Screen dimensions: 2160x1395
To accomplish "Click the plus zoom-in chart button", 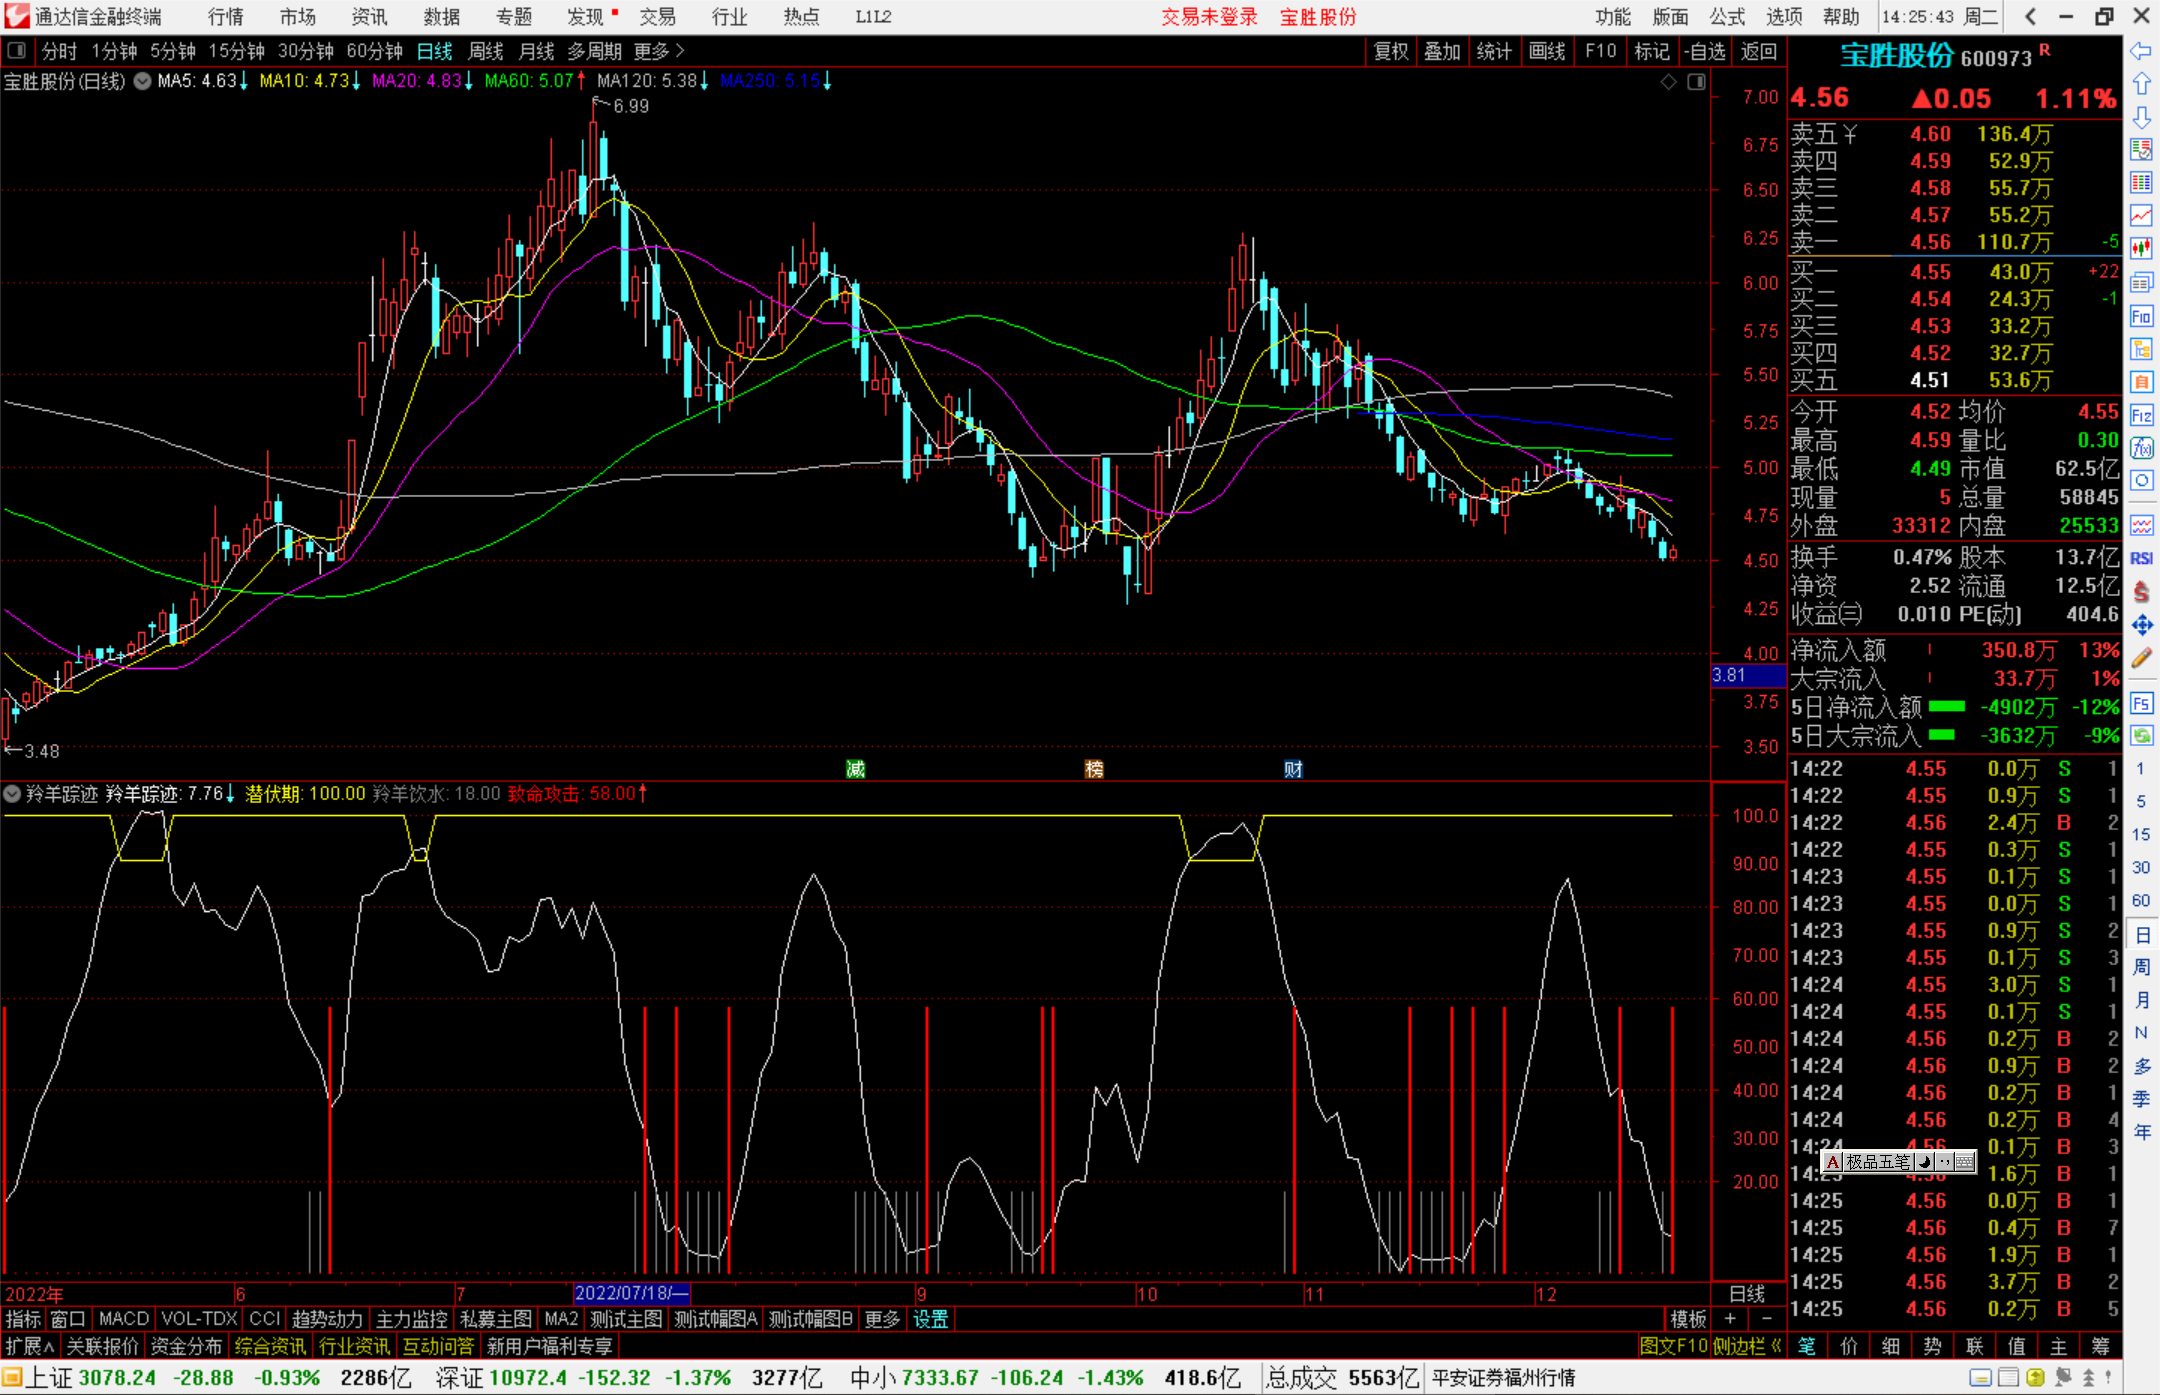I will pos(1730,1319).
